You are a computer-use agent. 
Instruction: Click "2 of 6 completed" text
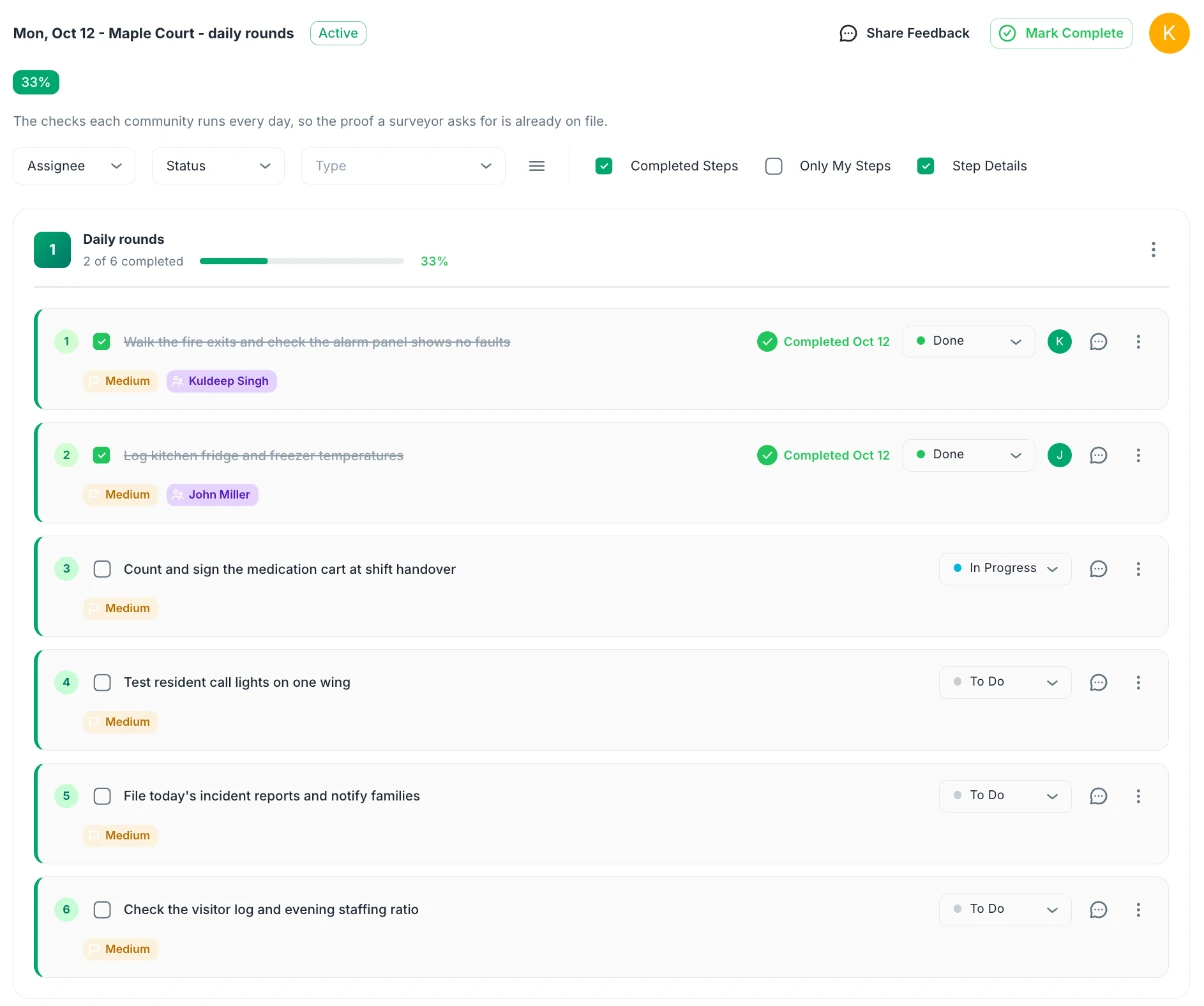133,261
